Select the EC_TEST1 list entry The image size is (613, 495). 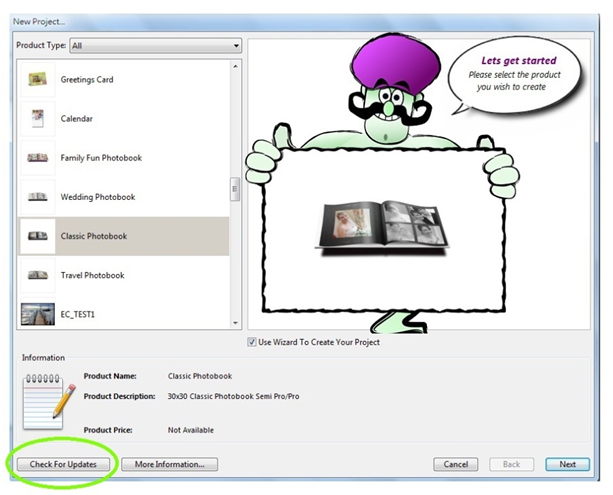[x=124, y=314]
